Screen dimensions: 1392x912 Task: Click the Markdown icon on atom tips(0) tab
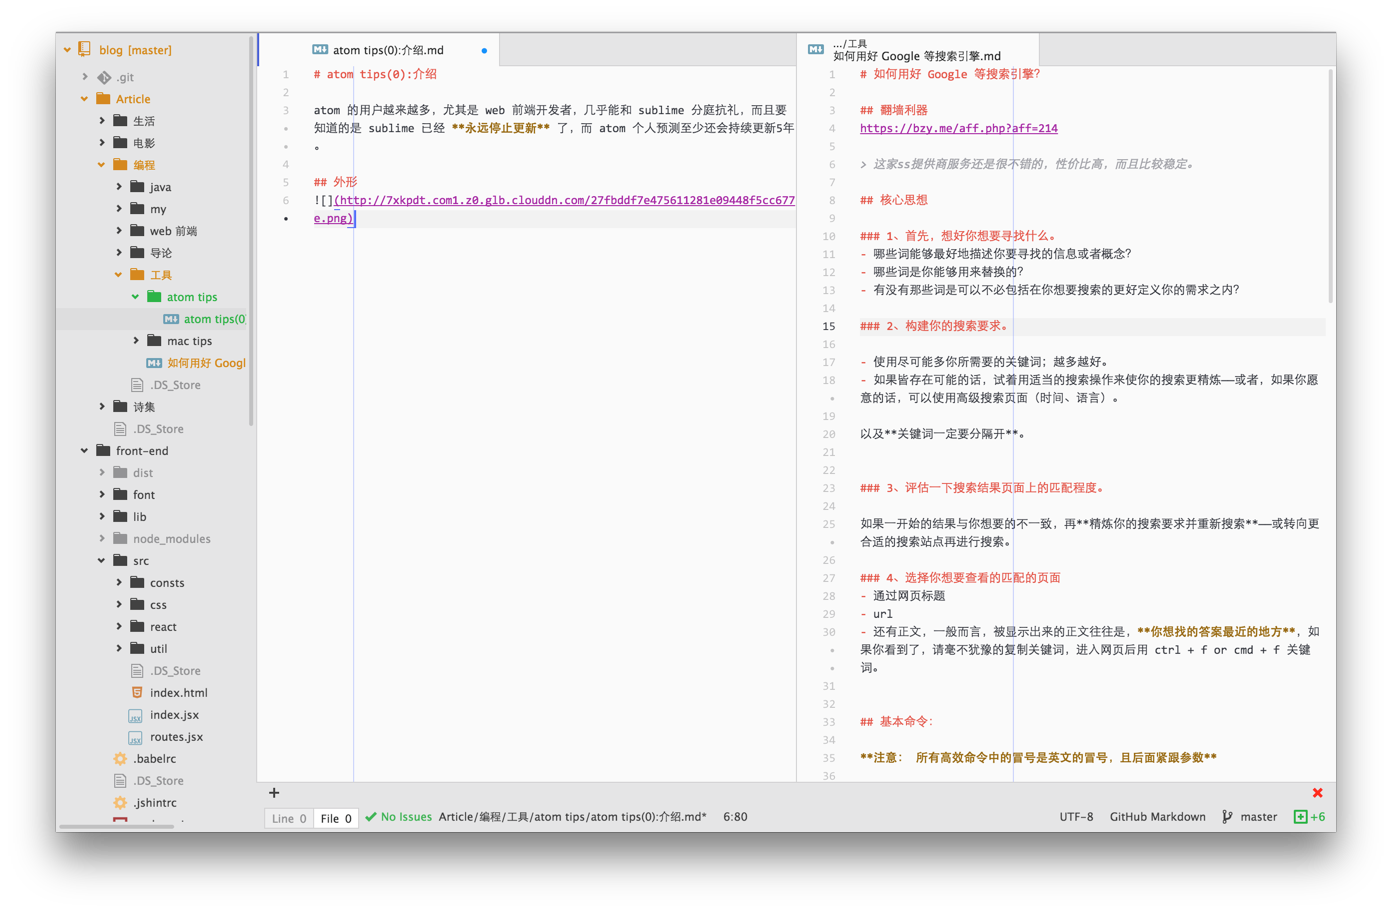pyautogui.click(x=321, y=48)
